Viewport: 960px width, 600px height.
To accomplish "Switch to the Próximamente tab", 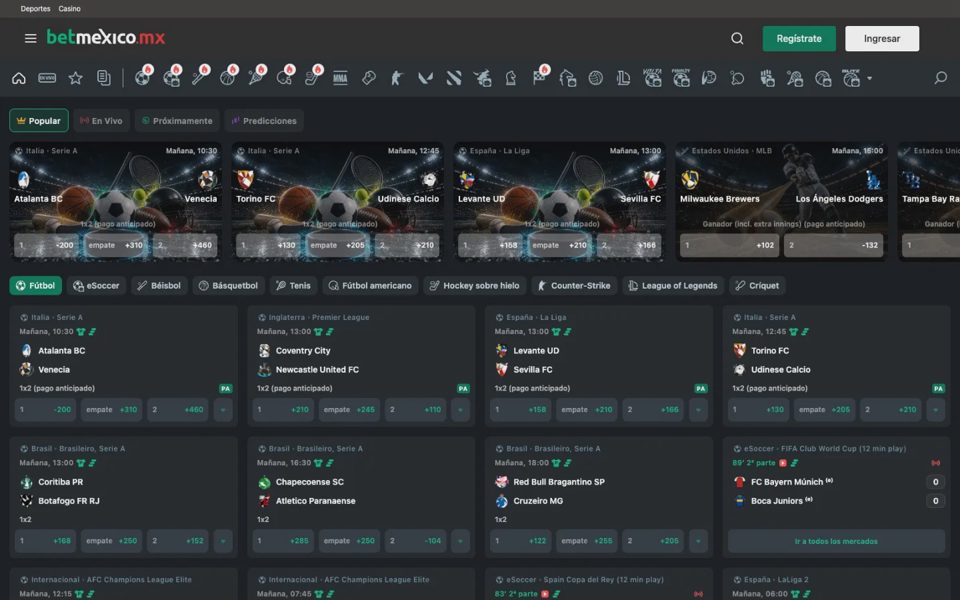I will tap(177, 121).
